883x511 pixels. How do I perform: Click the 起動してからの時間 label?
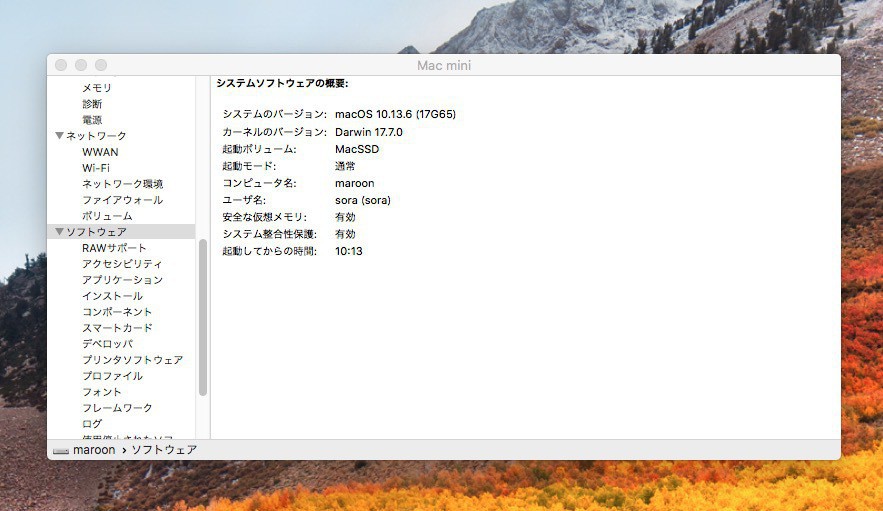[270, 251]
